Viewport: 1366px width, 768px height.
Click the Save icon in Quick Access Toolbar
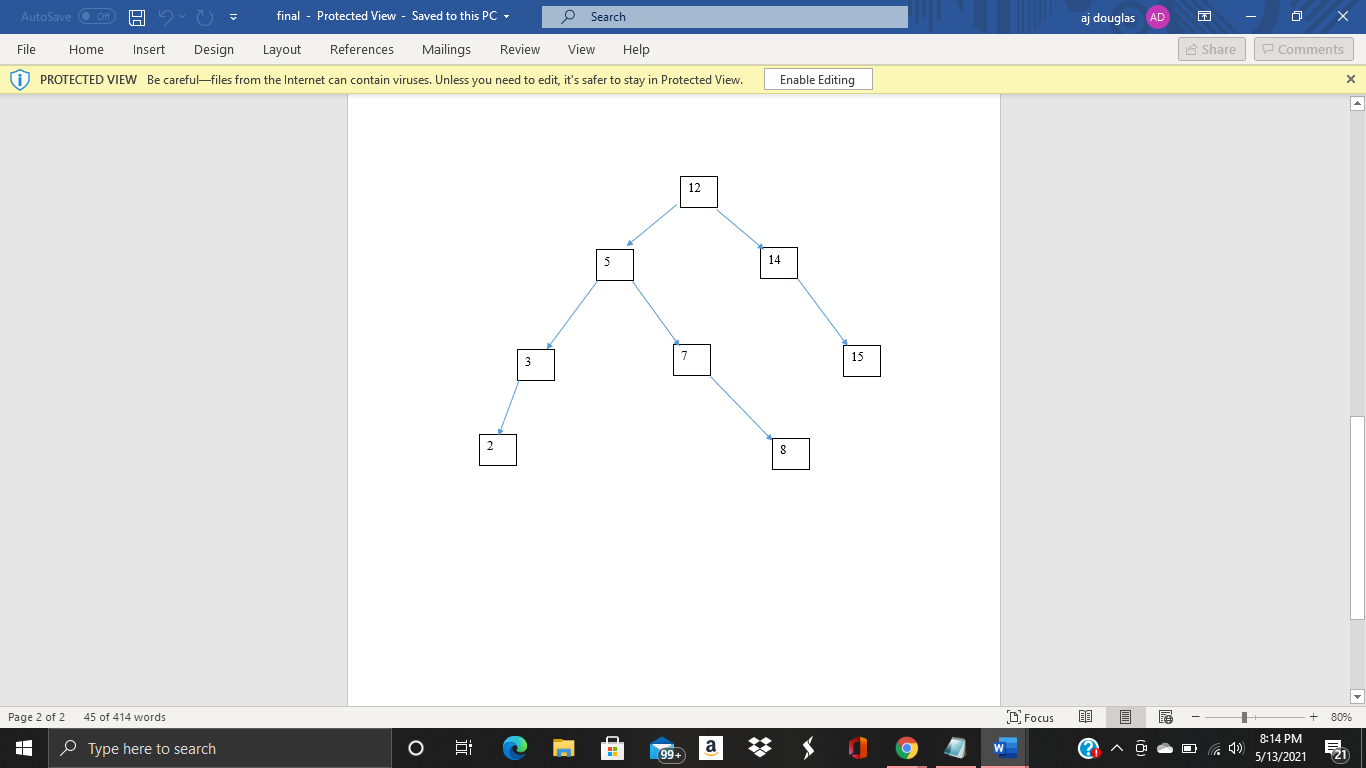(135, 16)
